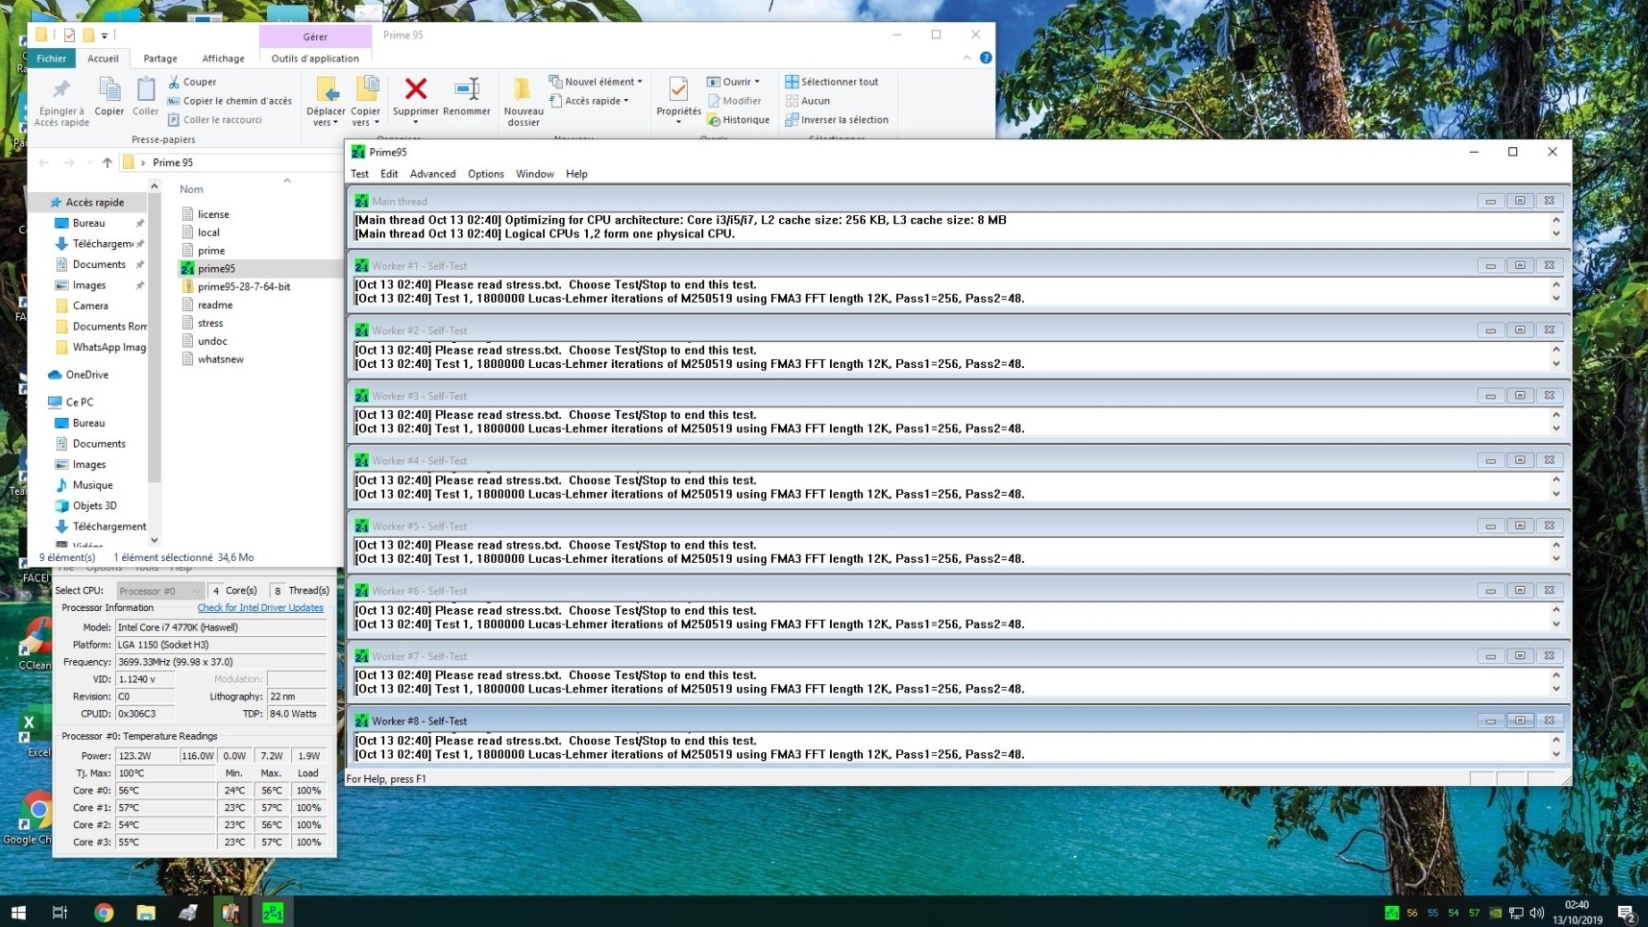Click Modifier in the Explorer ribbon

pyautogui.click(x=735, y=101)
